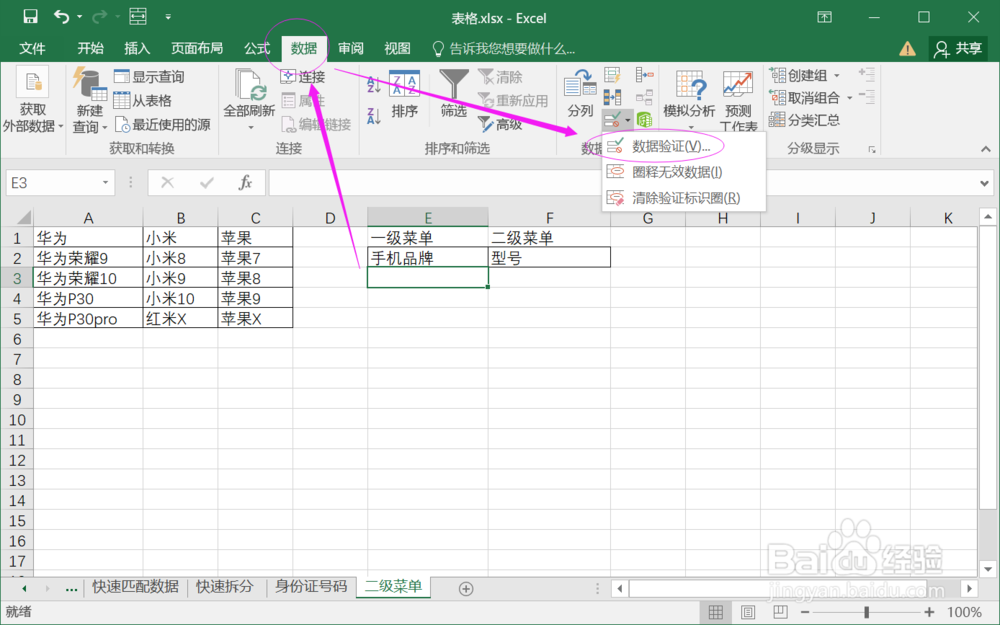Click 显示查询 button

coord(149,77)
